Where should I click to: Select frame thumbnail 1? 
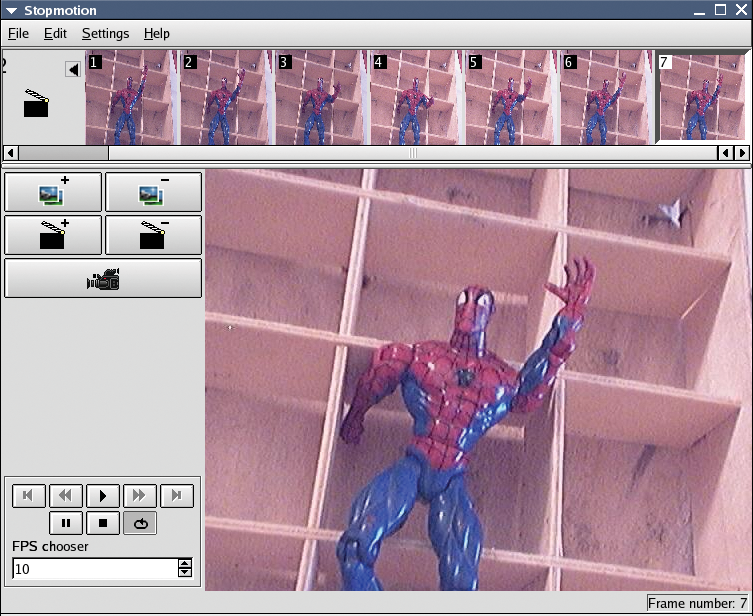point(129,97)
